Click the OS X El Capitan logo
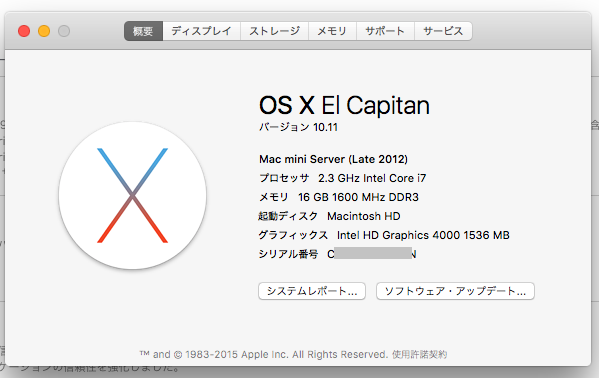The height and width of the screenshot is (378, 599). pyautogui.click(x=133, y=195)
